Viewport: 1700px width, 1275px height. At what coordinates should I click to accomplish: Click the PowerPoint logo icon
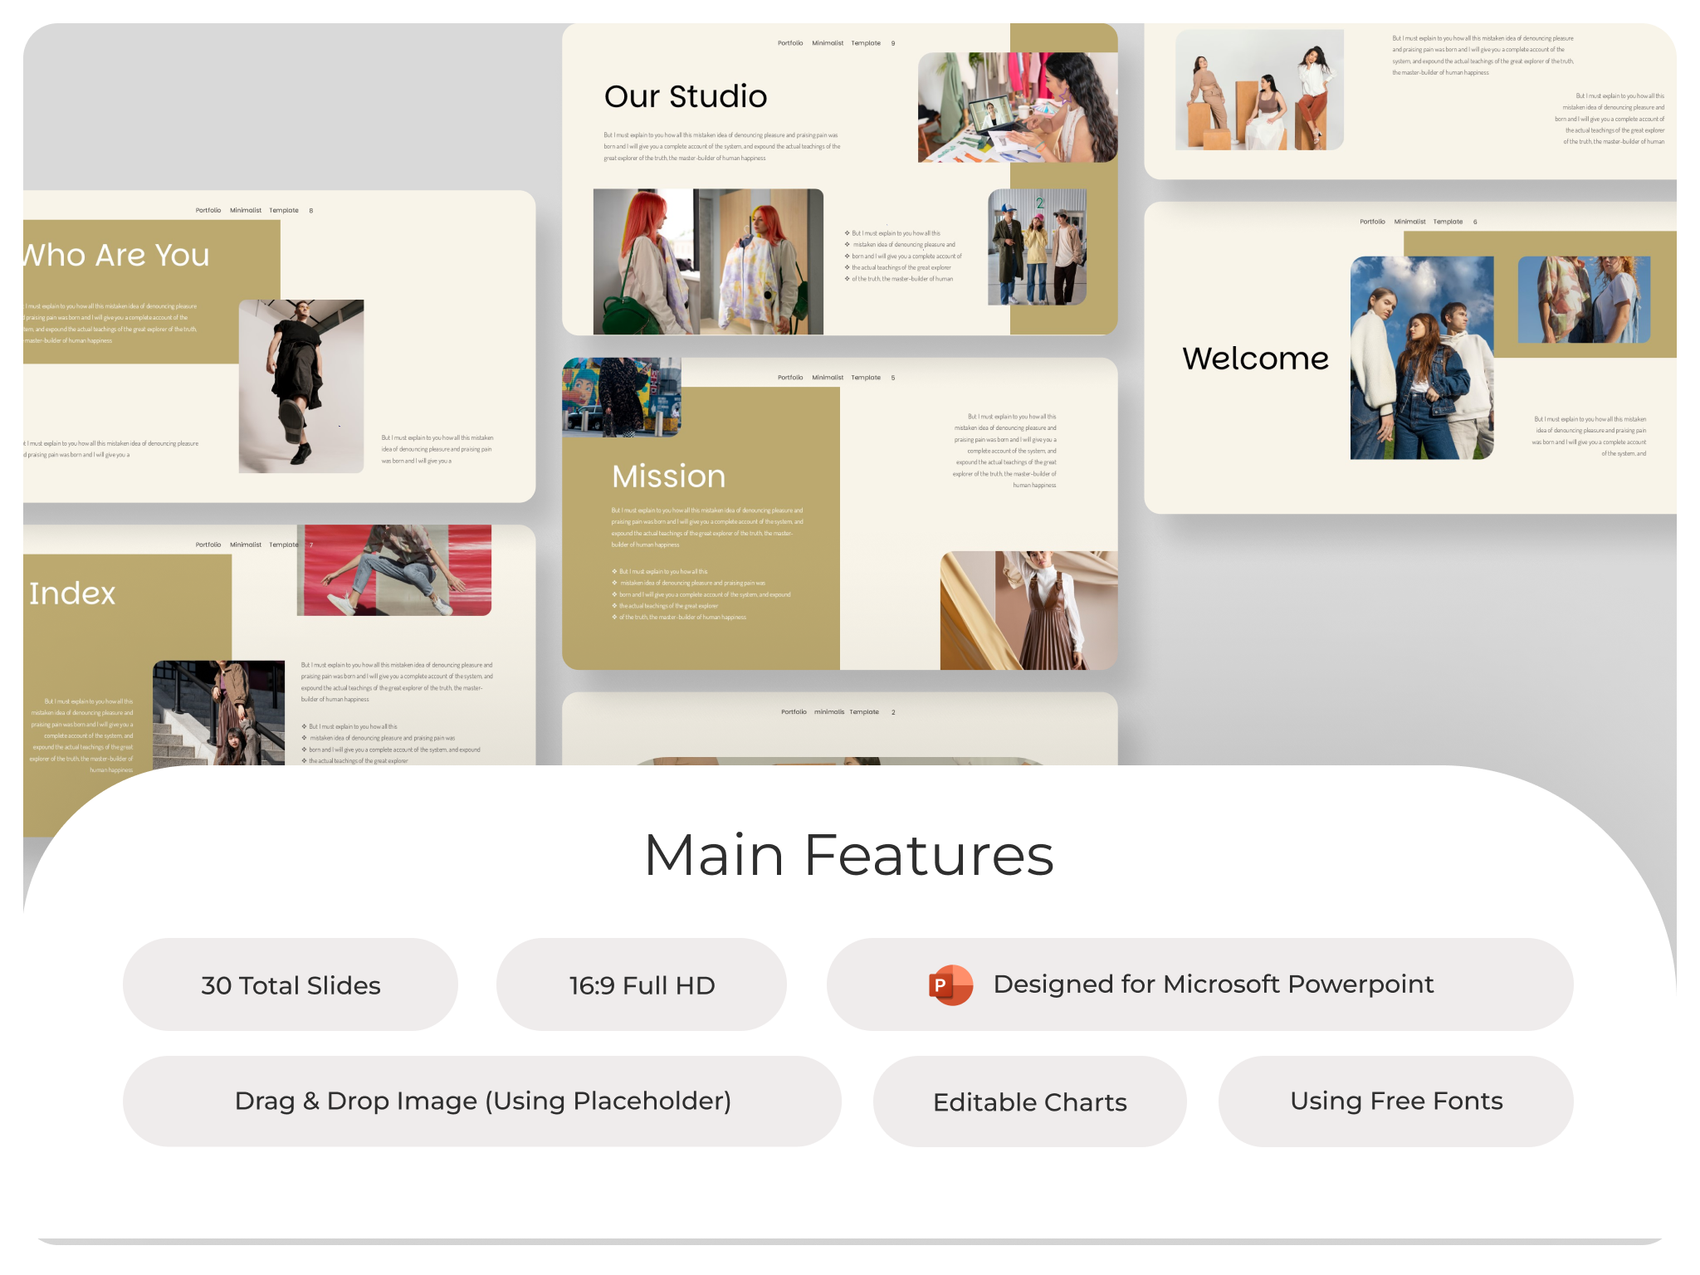[950, 985]
